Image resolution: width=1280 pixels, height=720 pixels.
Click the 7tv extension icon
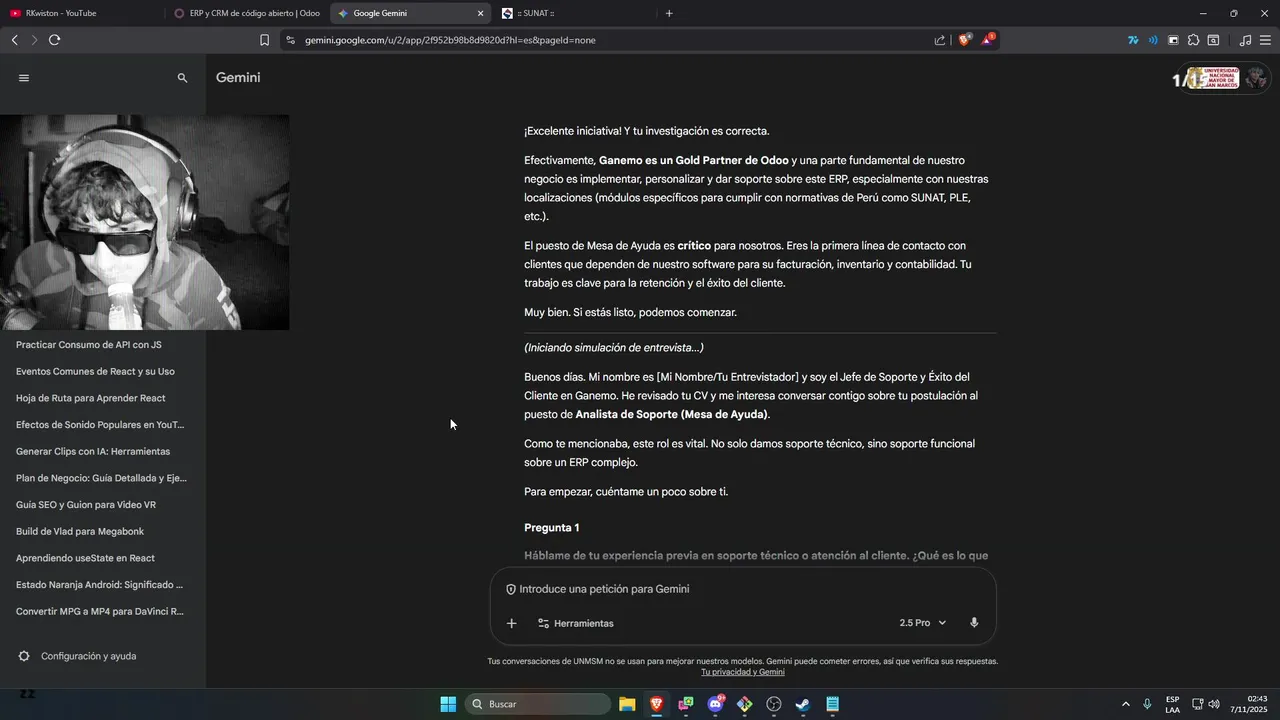[x=1133, y=40]
